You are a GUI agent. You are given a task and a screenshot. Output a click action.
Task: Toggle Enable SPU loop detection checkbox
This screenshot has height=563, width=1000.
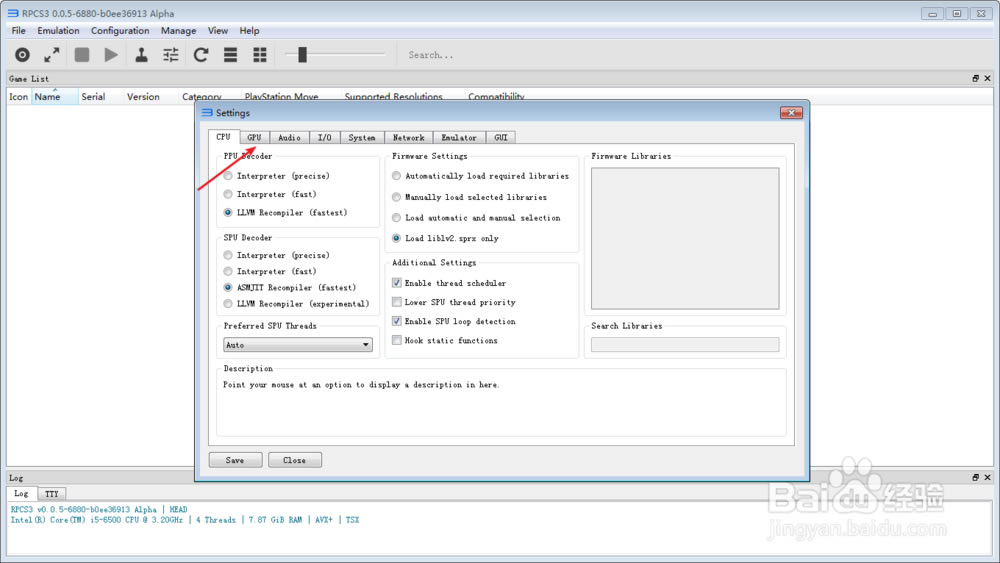(x=397, y=321)
